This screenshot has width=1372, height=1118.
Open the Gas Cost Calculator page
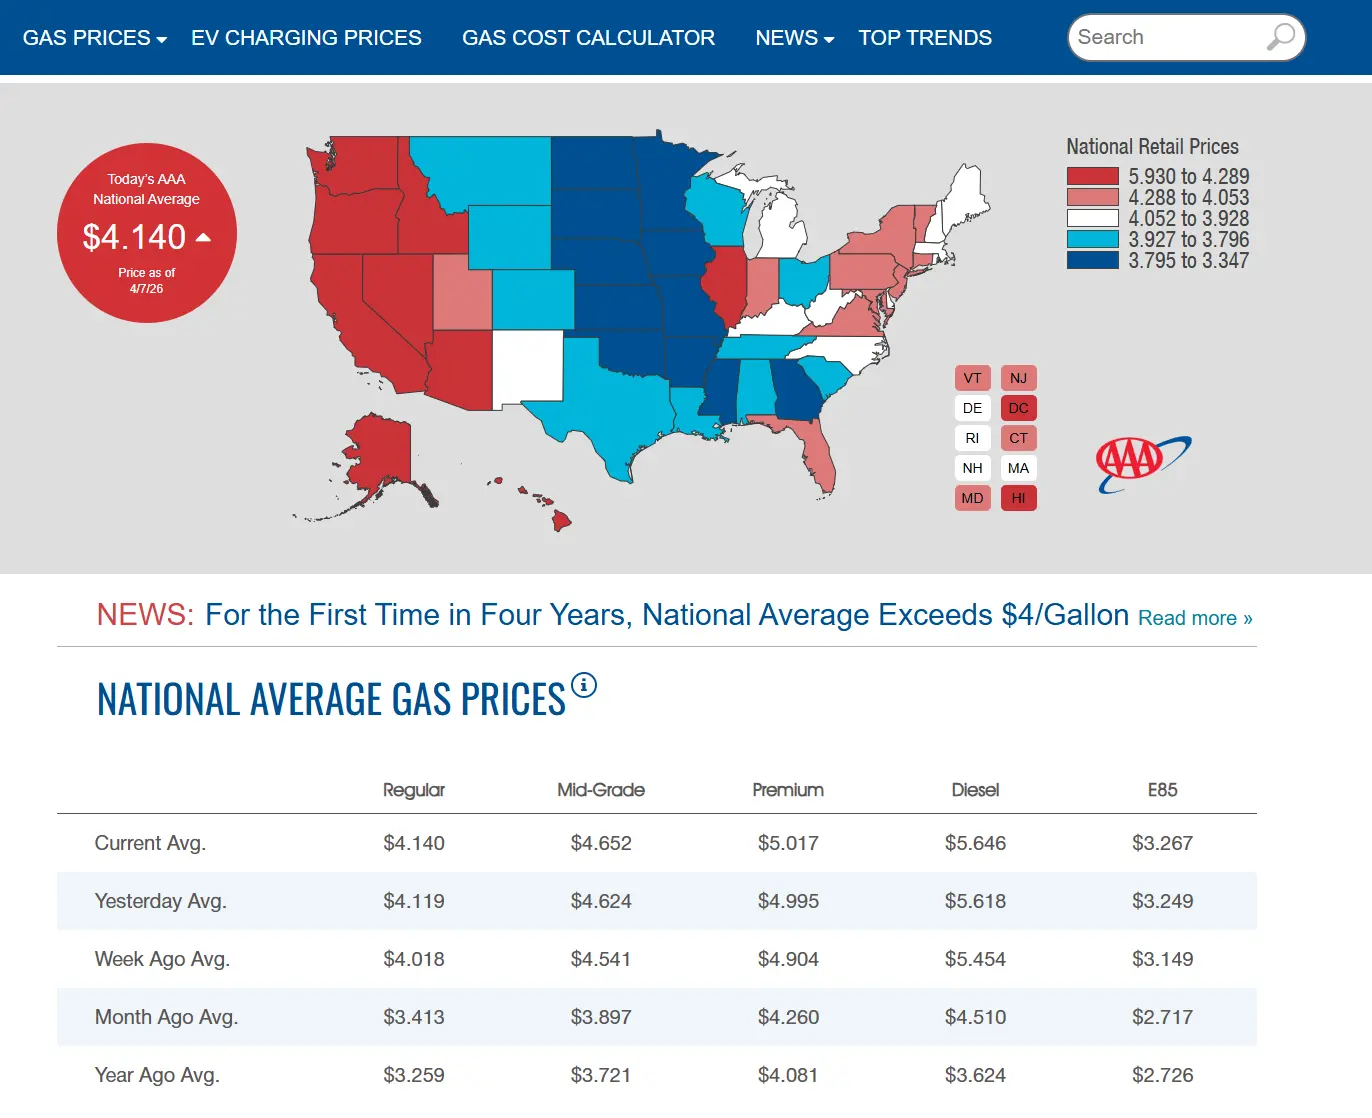pyautogui.click(x=588, y=38)
